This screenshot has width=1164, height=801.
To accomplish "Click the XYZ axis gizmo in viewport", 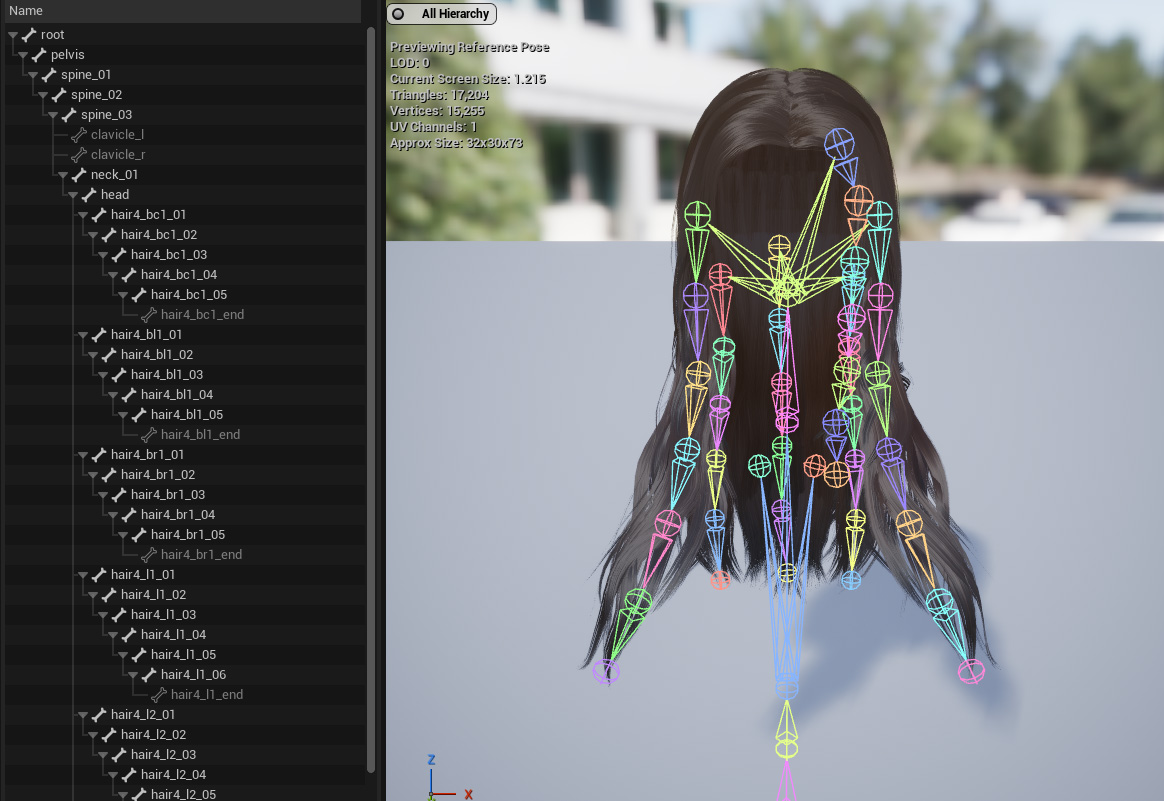I will (x=449, y=779).
